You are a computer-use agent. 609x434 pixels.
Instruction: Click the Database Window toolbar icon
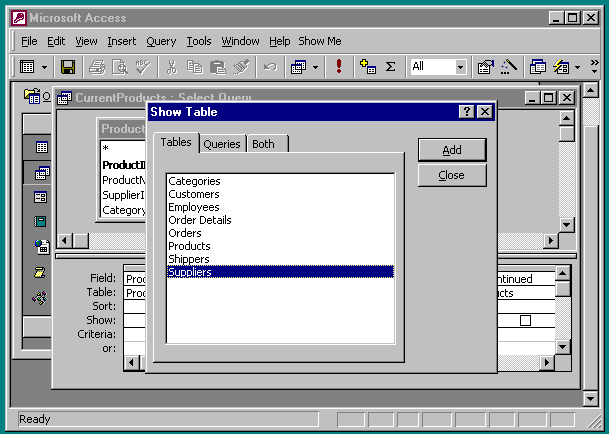tap(538, 67)
